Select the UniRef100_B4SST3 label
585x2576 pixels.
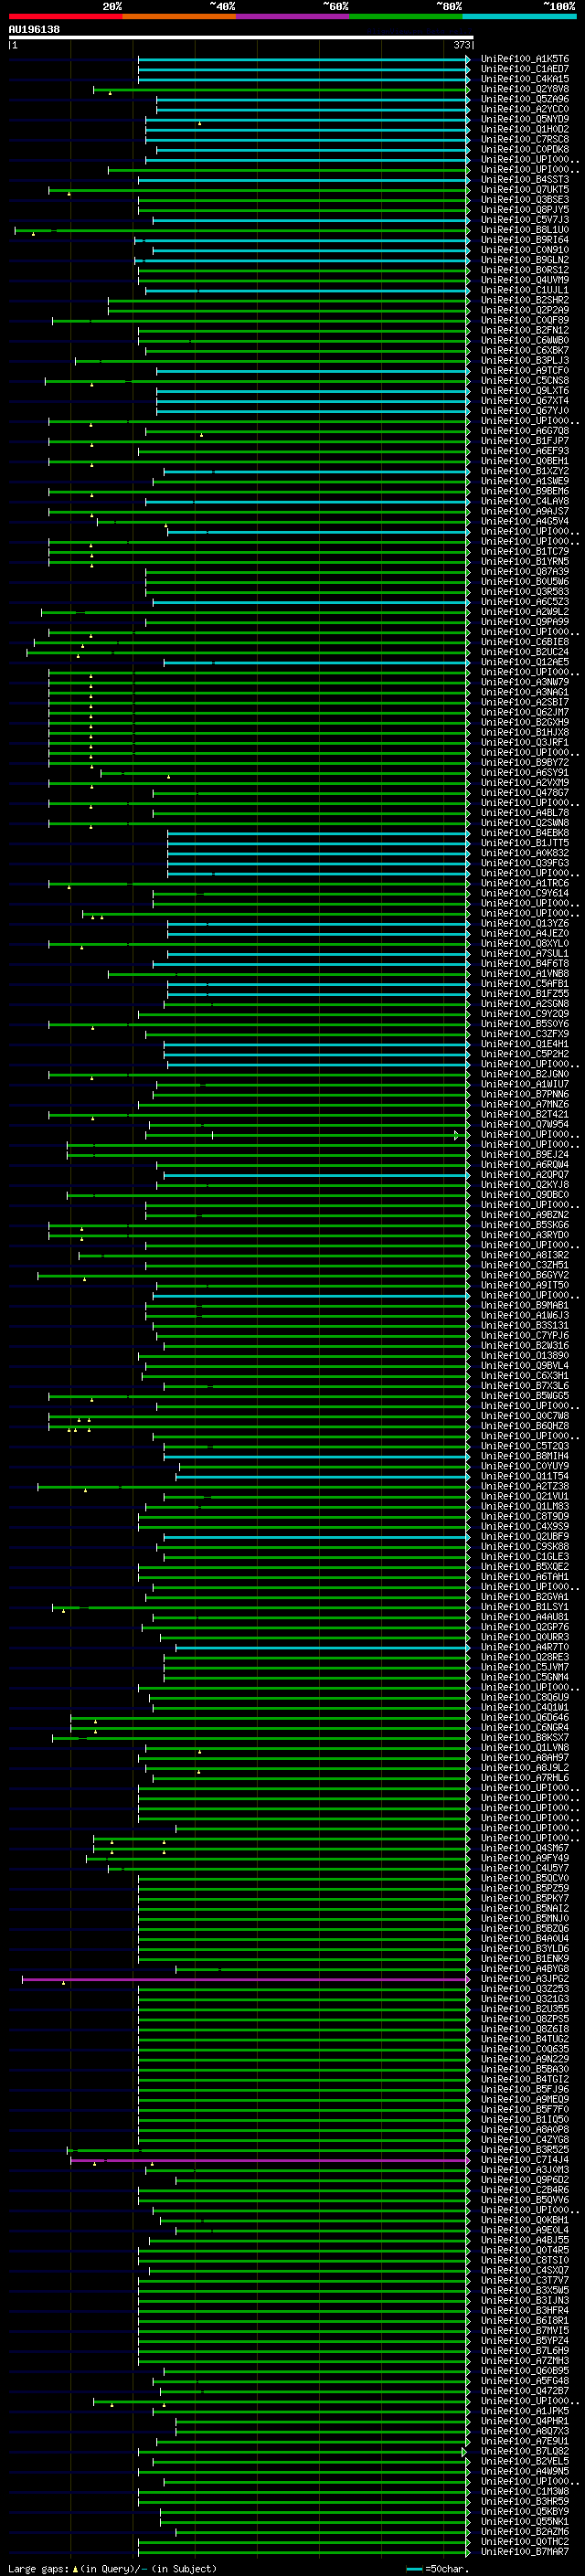coord(524,180)
